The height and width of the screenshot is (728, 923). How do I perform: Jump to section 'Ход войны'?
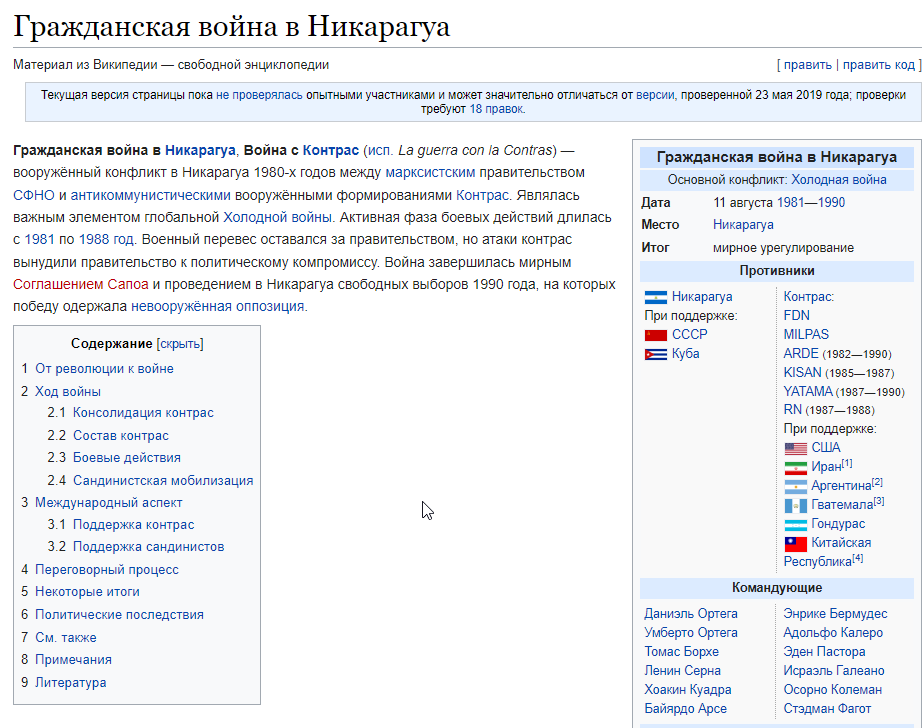(x=68, y=392)
